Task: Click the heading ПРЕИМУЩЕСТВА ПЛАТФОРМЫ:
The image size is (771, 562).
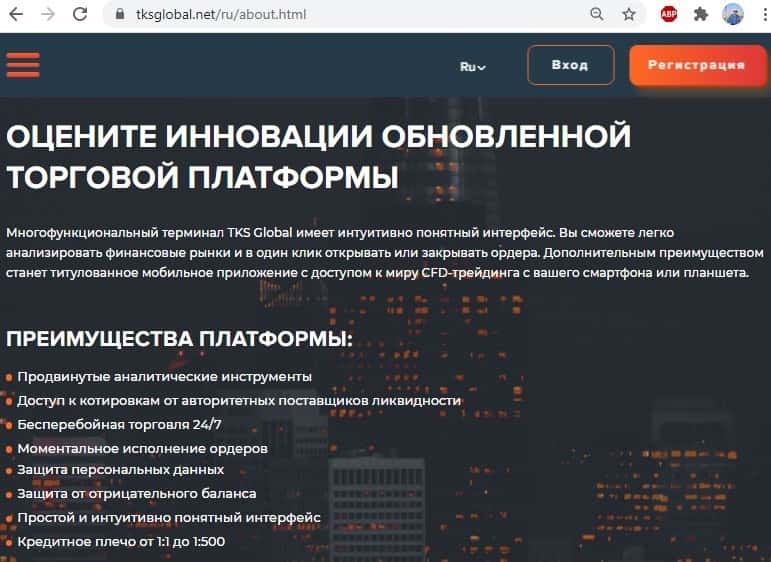Action: pos(179,338)
